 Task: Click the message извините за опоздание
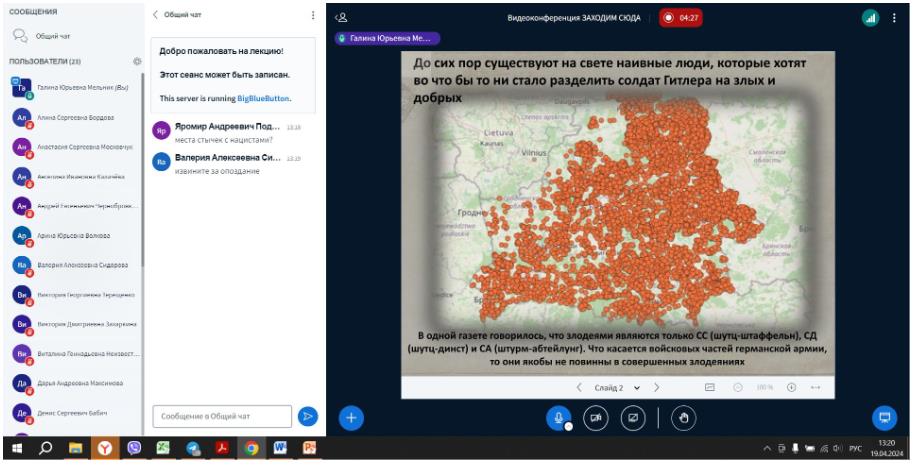tap(217, 171)
